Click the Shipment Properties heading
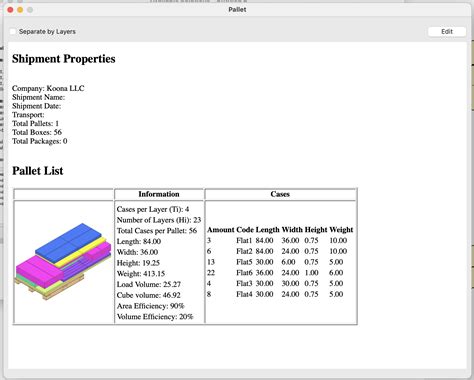474x380 pixels. tap(64, 59)
